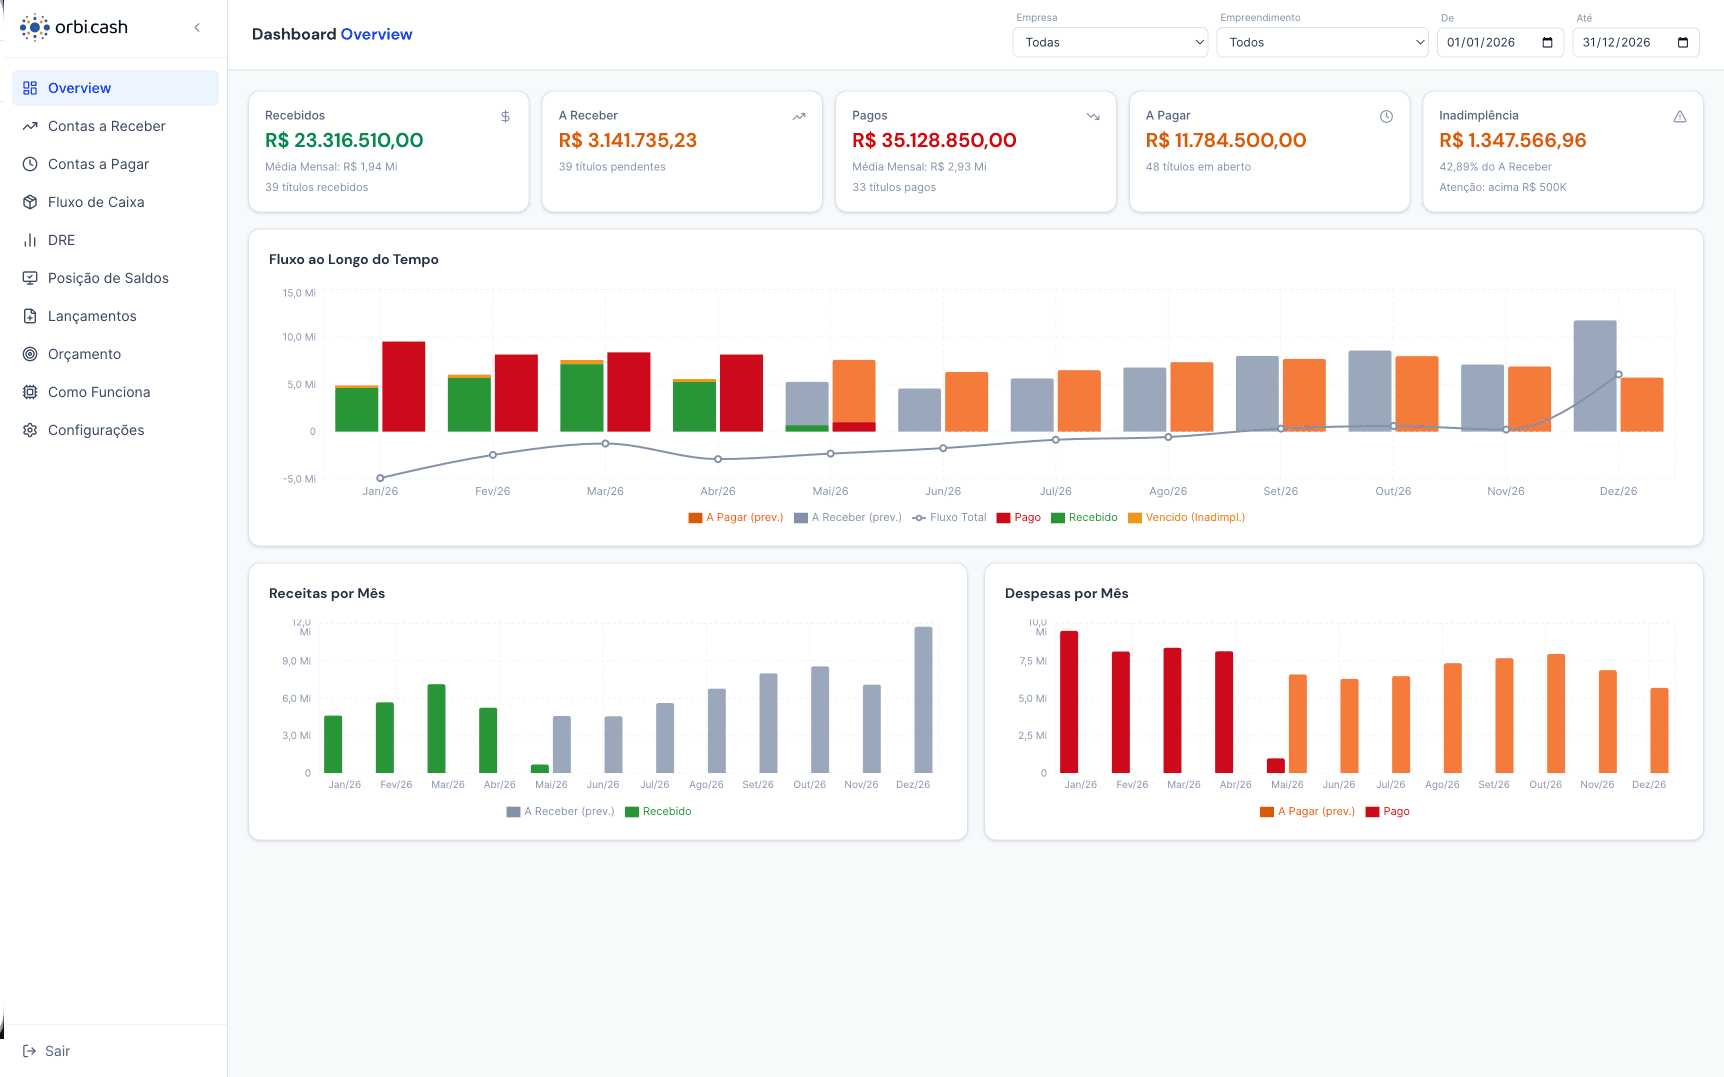
Task: Toggle Pago legend in Despesas por Mês
Action: [x=1388, y=812]
